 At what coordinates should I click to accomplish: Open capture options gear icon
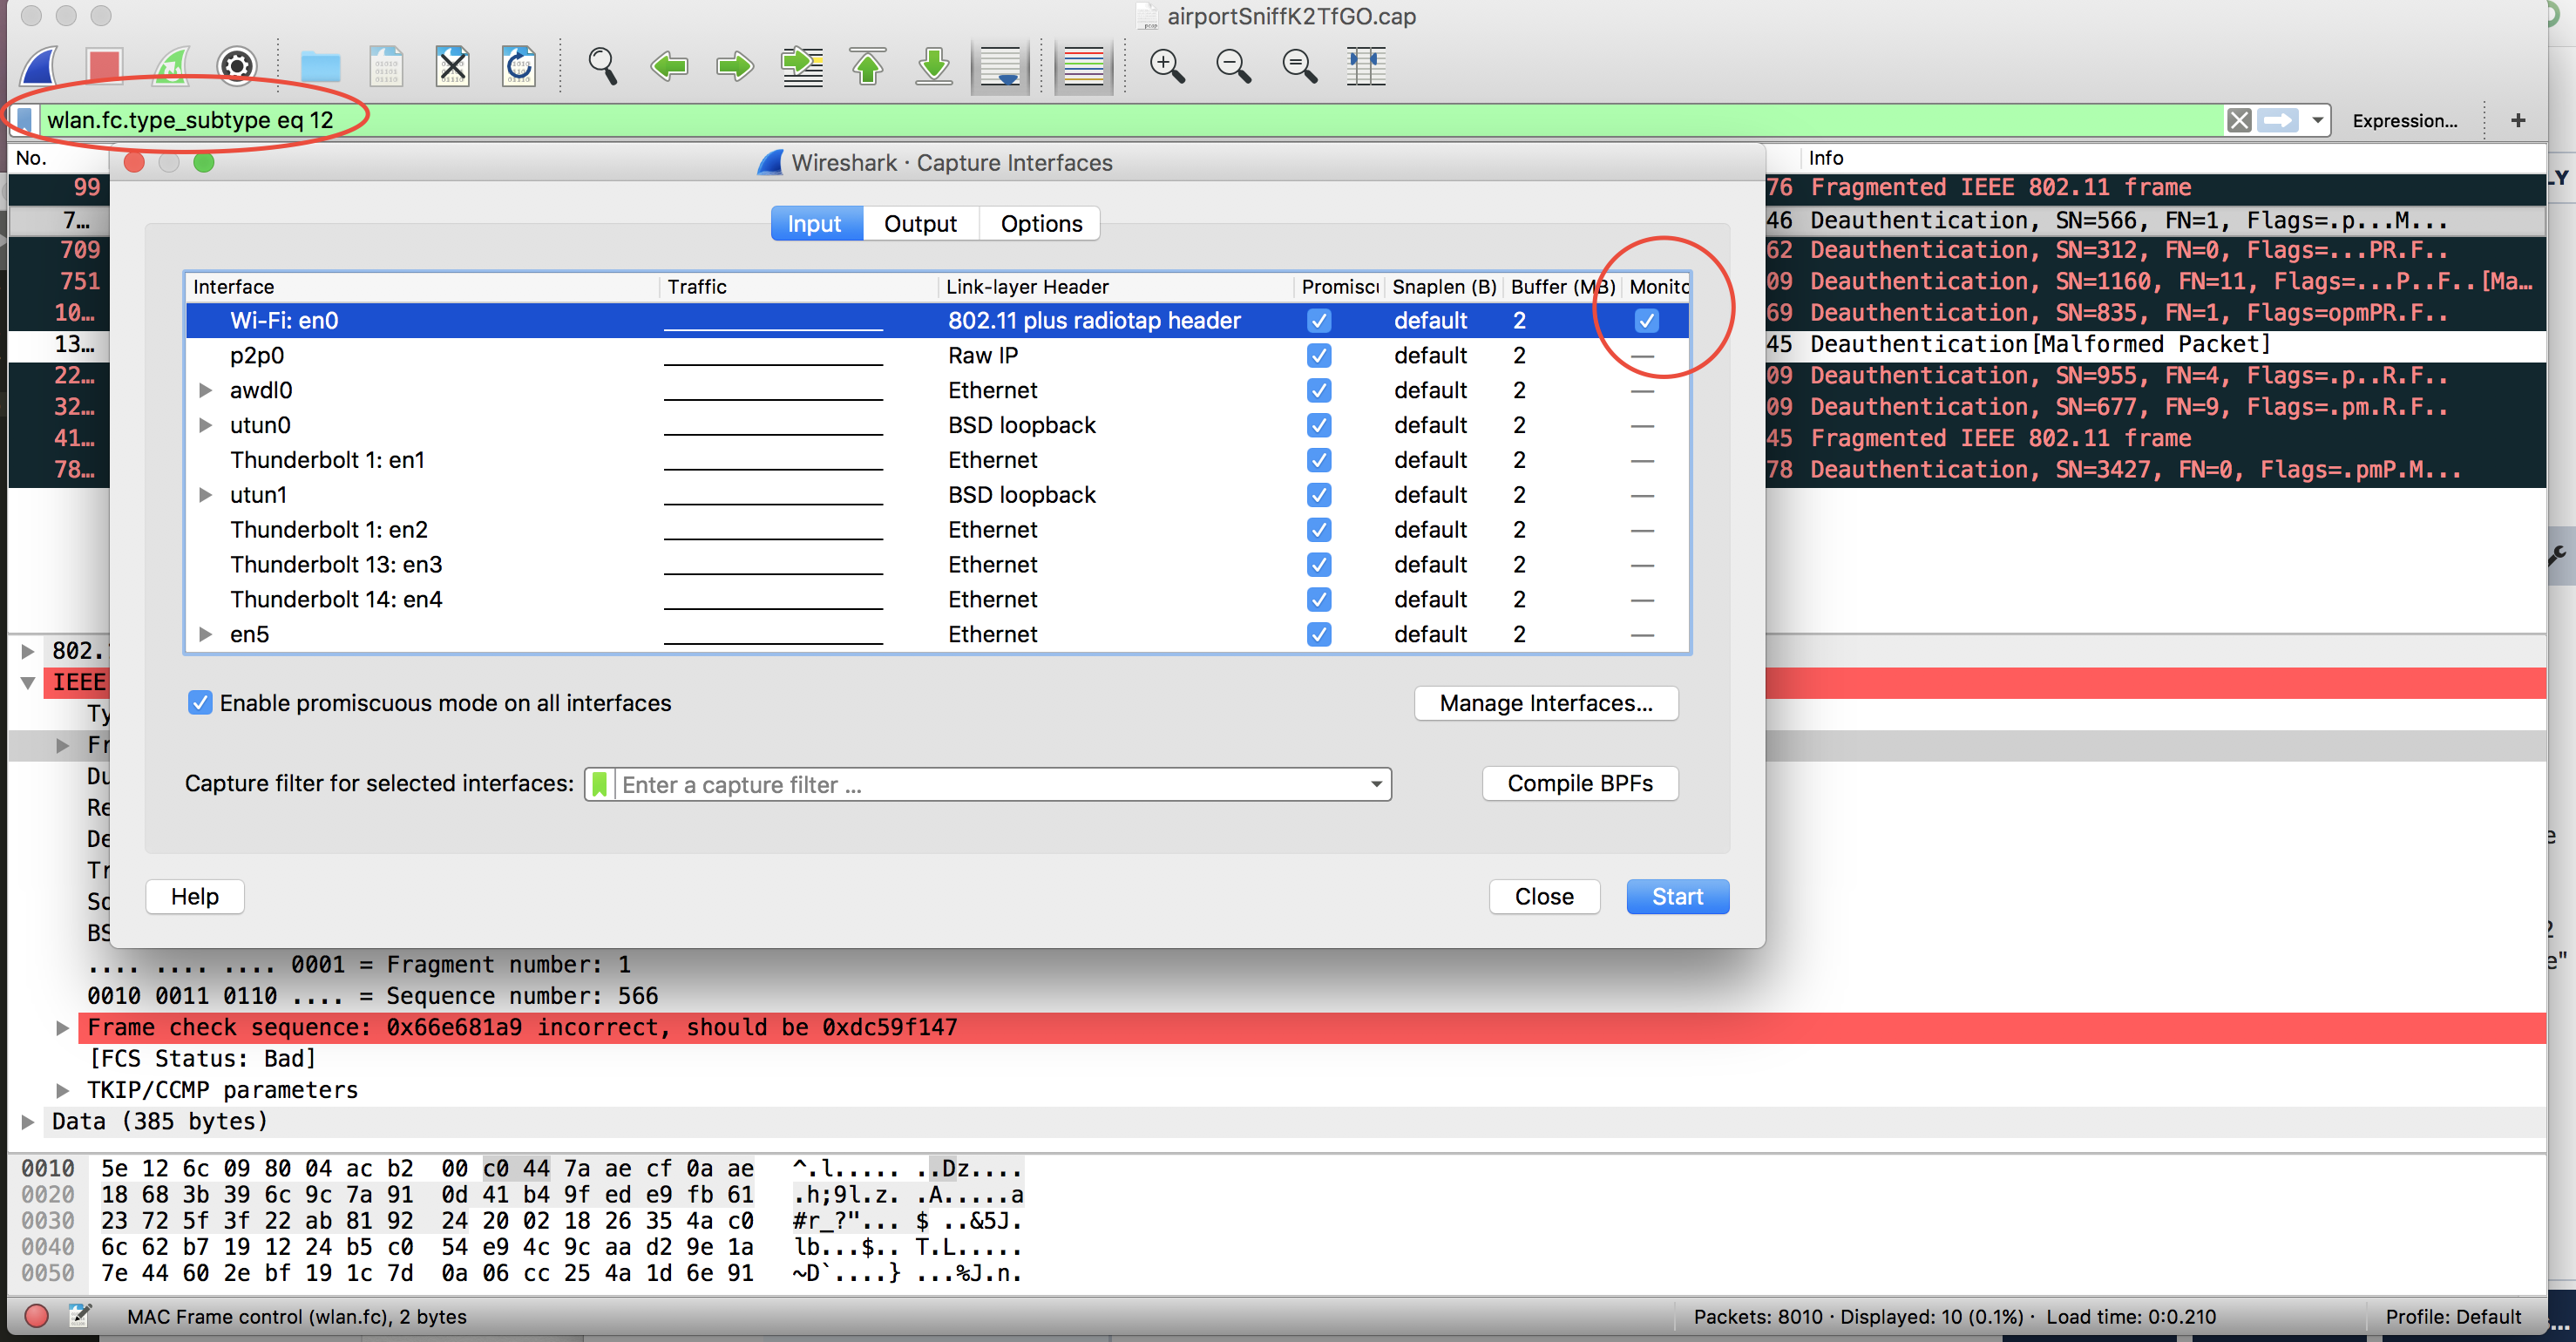[x=237, y=66]
